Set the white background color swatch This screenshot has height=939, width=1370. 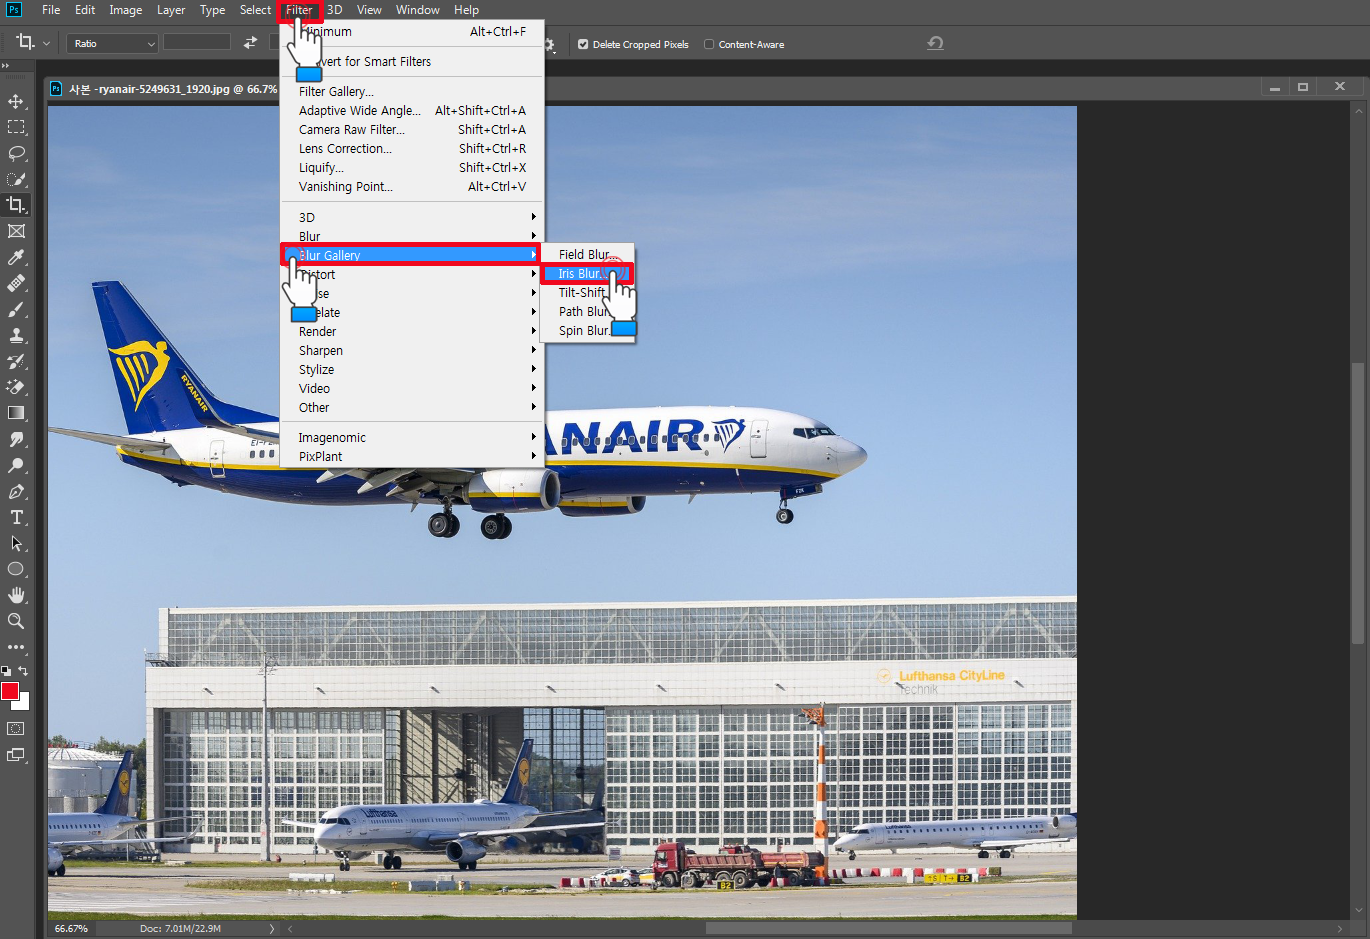(23, 703)
